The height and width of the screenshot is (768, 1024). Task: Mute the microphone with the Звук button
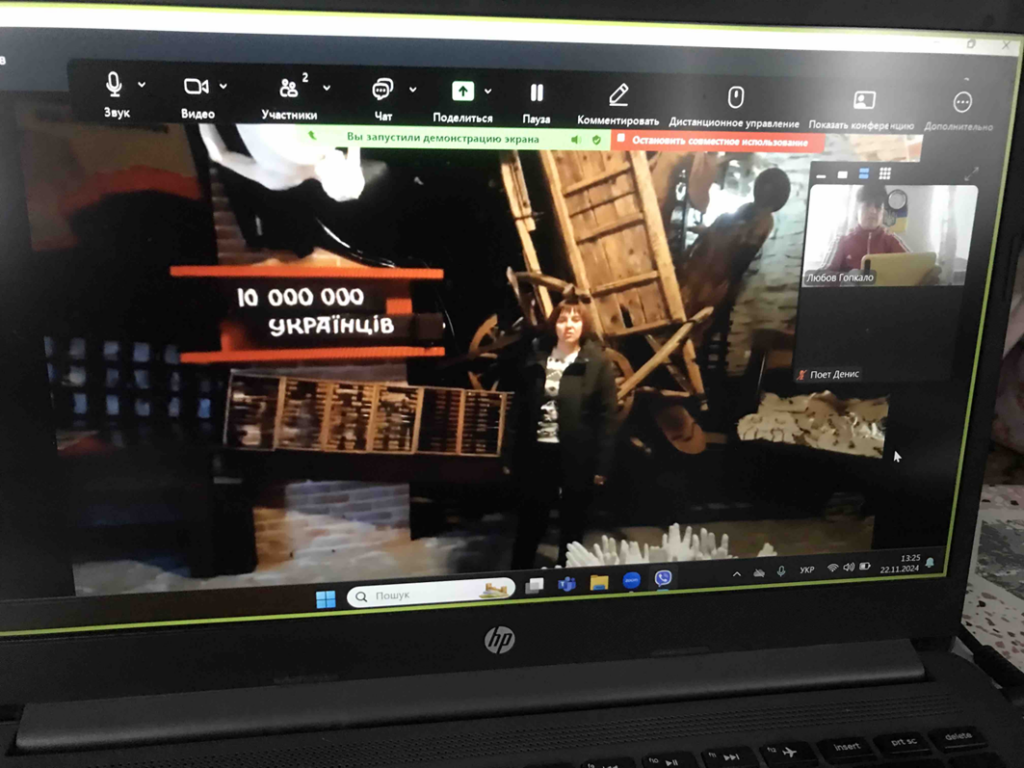(x=116, y=95)
